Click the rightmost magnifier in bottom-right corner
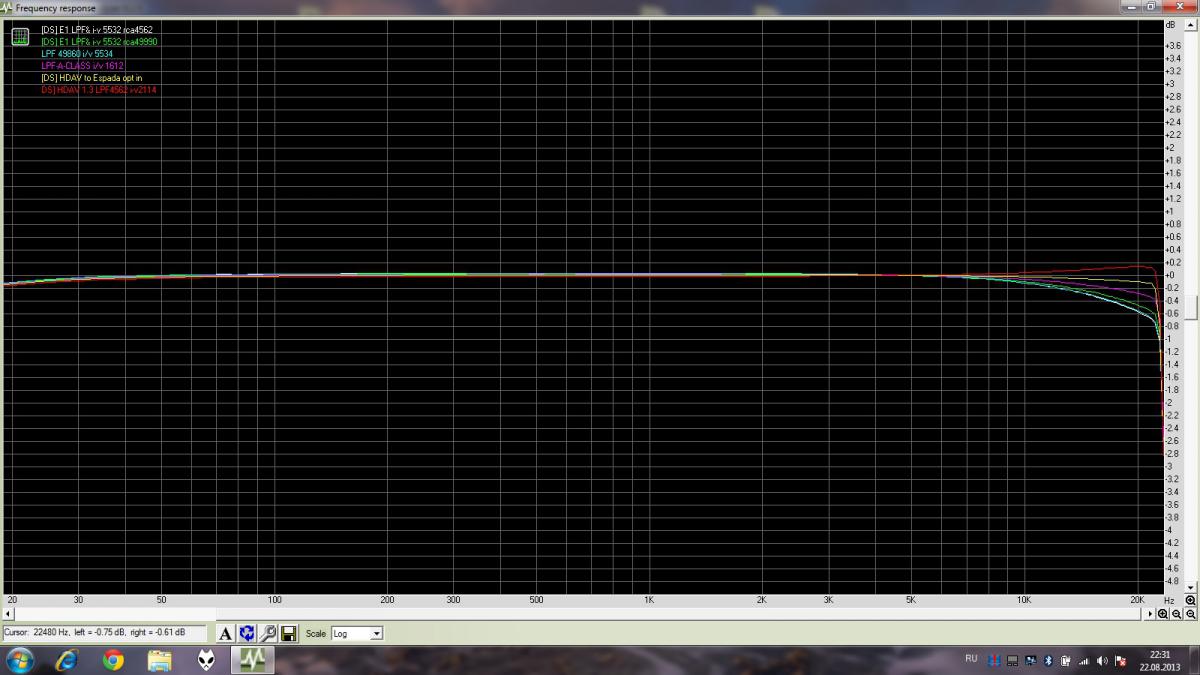Image resolution: width=1200 pixels, height=675 pixels. (x=1190, y=614)
